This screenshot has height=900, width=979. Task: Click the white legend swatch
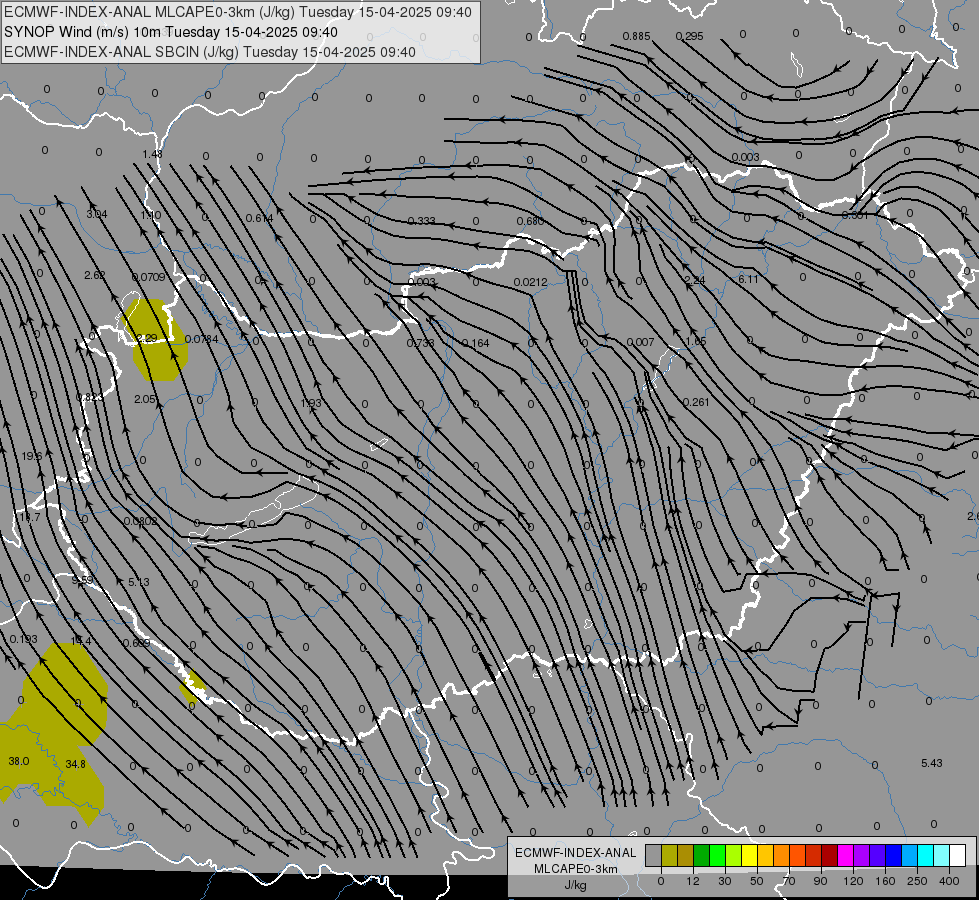point(957,856)
